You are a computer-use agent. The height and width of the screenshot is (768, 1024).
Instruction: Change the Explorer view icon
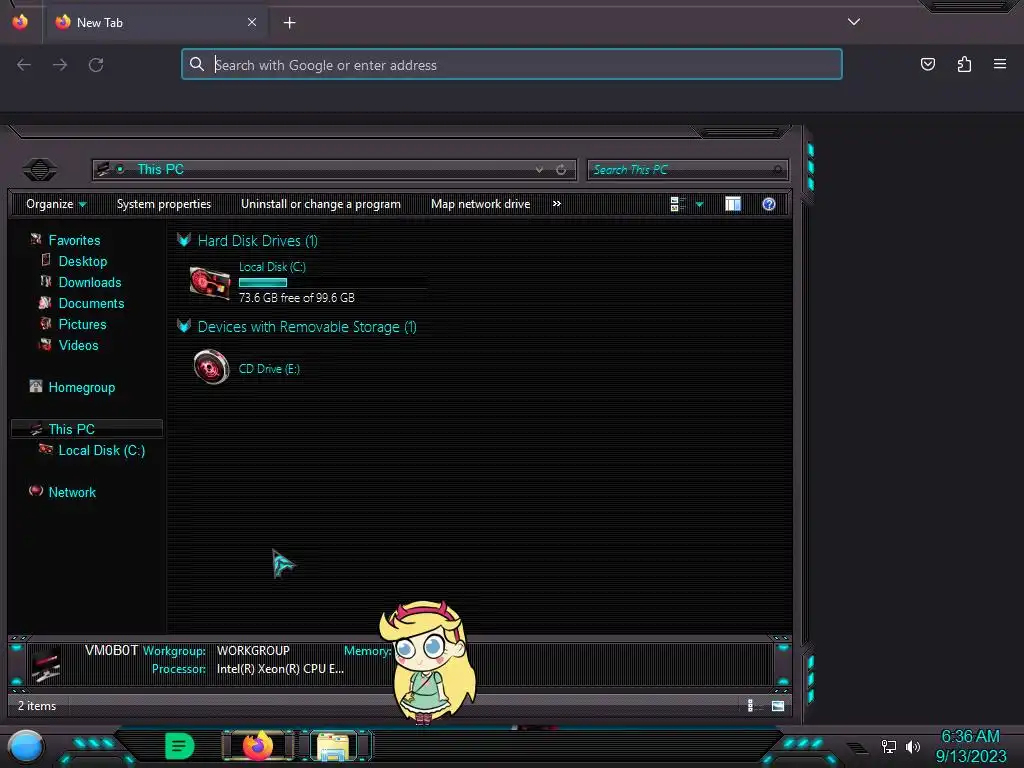[677, 204]
